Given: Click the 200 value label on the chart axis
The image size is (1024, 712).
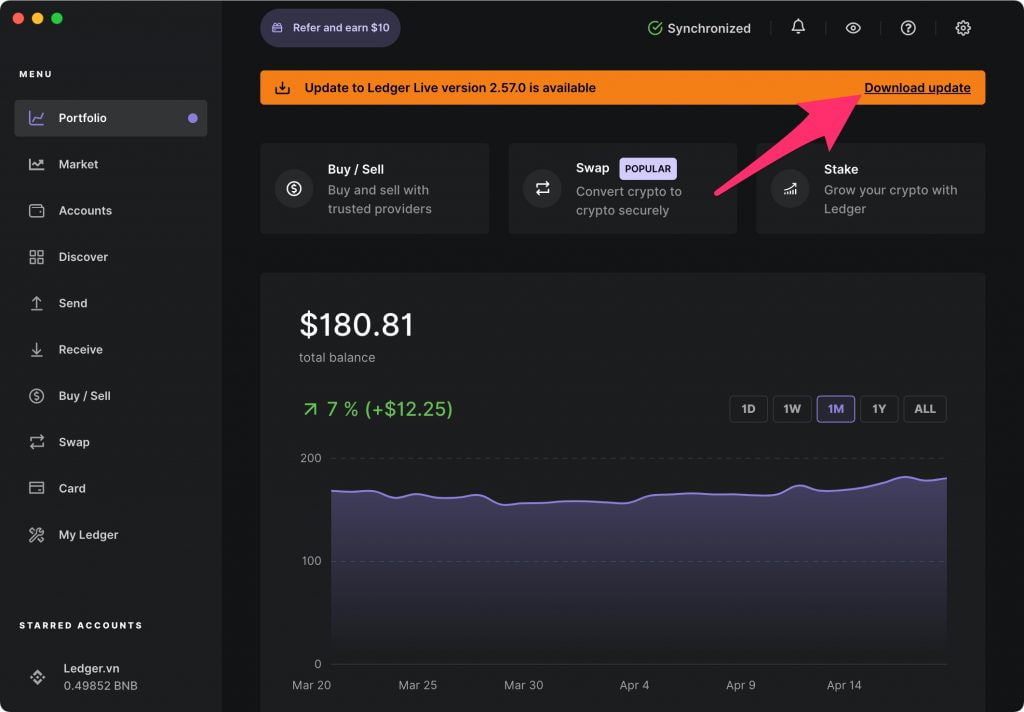Looking at the screenshot, I should [311, 458].
